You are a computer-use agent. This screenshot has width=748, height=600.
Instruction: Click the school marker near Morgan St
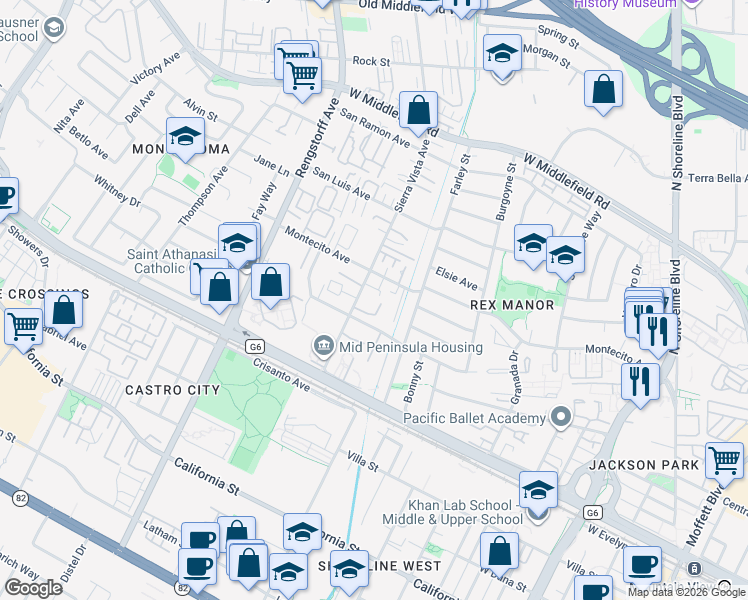(502, 54)
